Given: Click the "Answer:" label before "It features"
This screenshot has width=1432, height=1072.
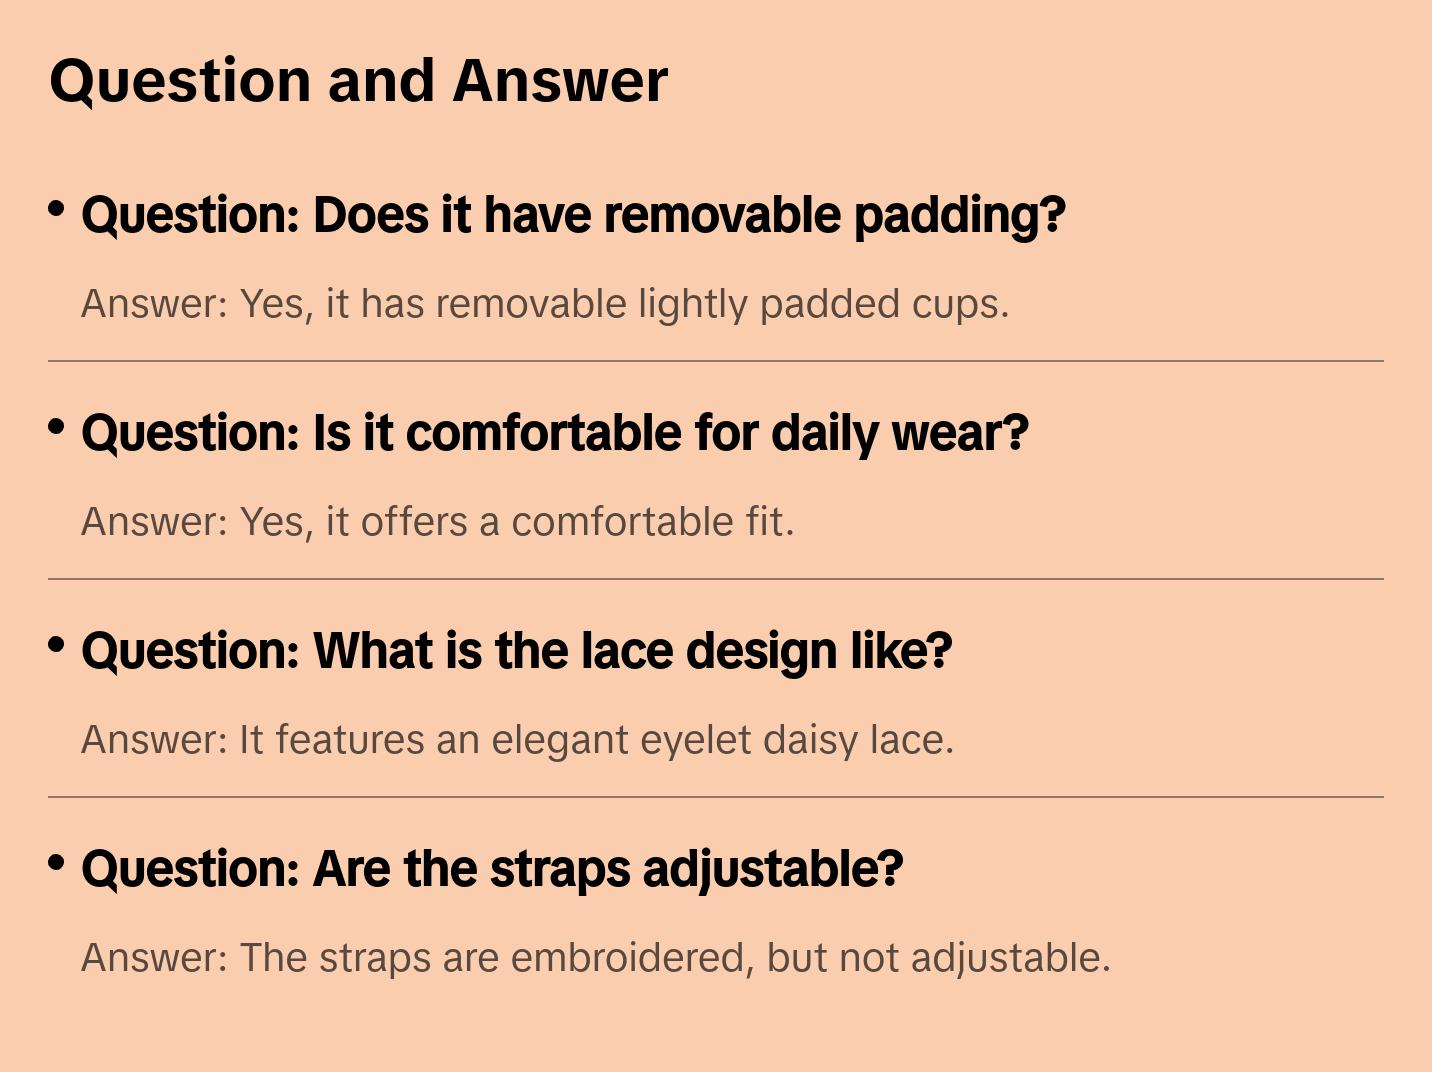Looking at the screenshot, I should click(x=155, y=740).
